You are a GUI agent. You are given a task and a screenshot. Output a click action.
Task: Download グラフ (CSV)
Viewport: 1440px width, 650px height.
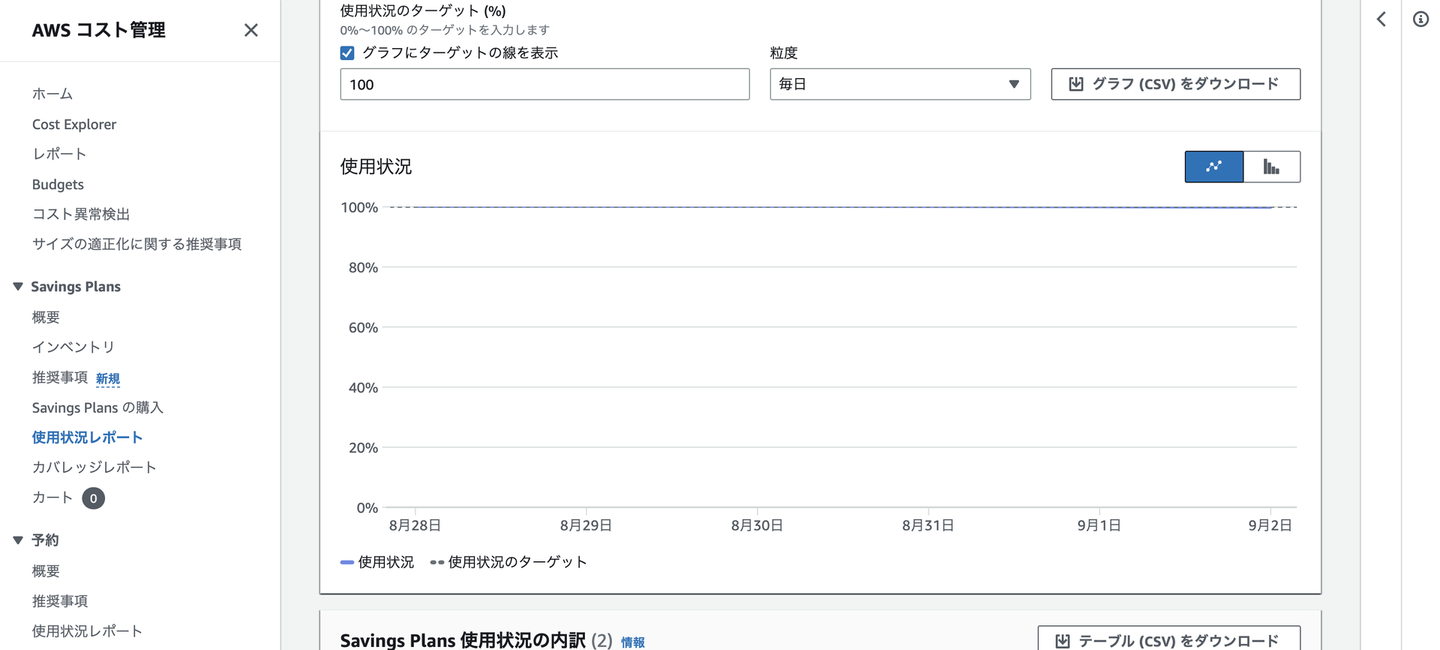point(1176,84)
